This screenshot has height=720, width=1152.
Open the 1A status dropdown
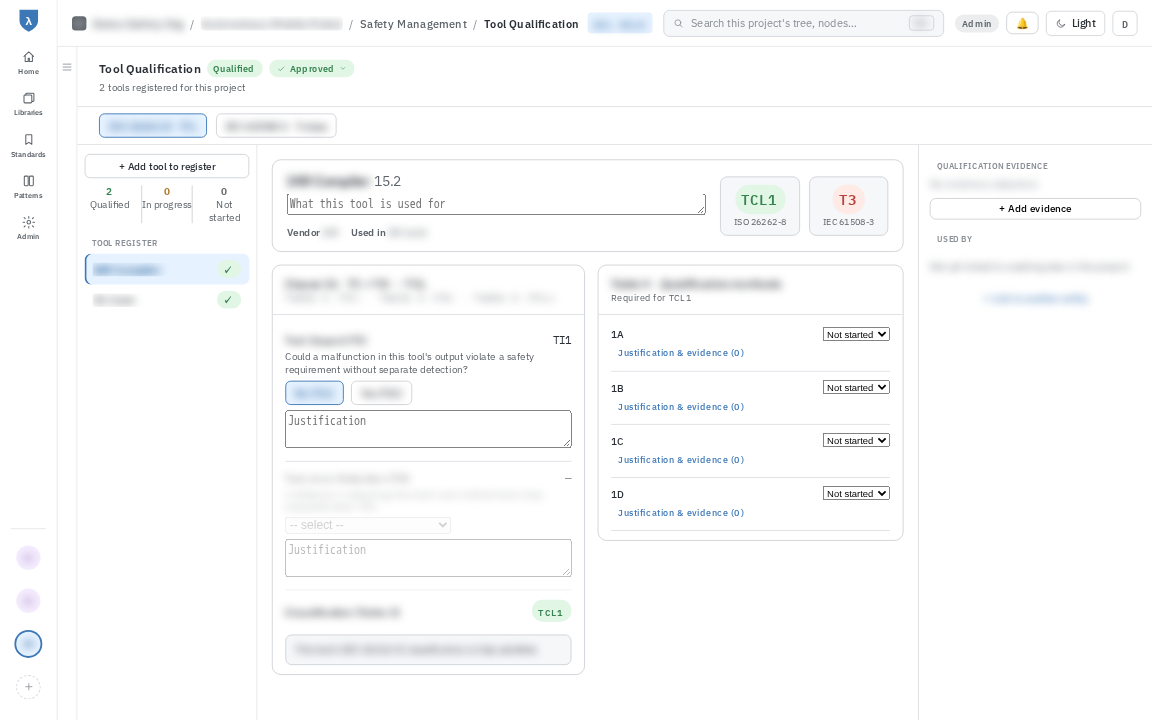[856, 334]
